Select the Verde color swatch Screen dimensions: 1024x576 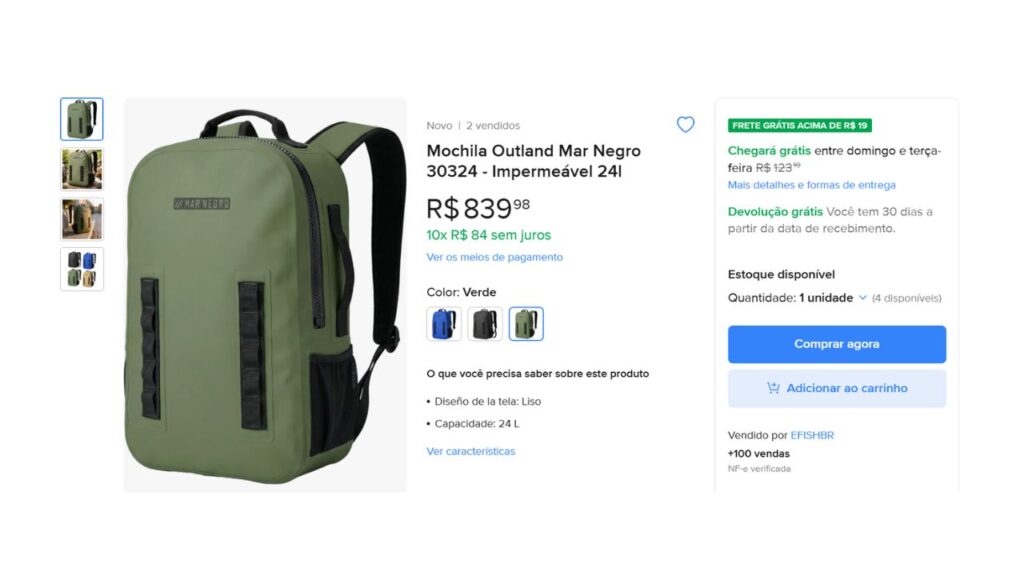click(527, 323)
